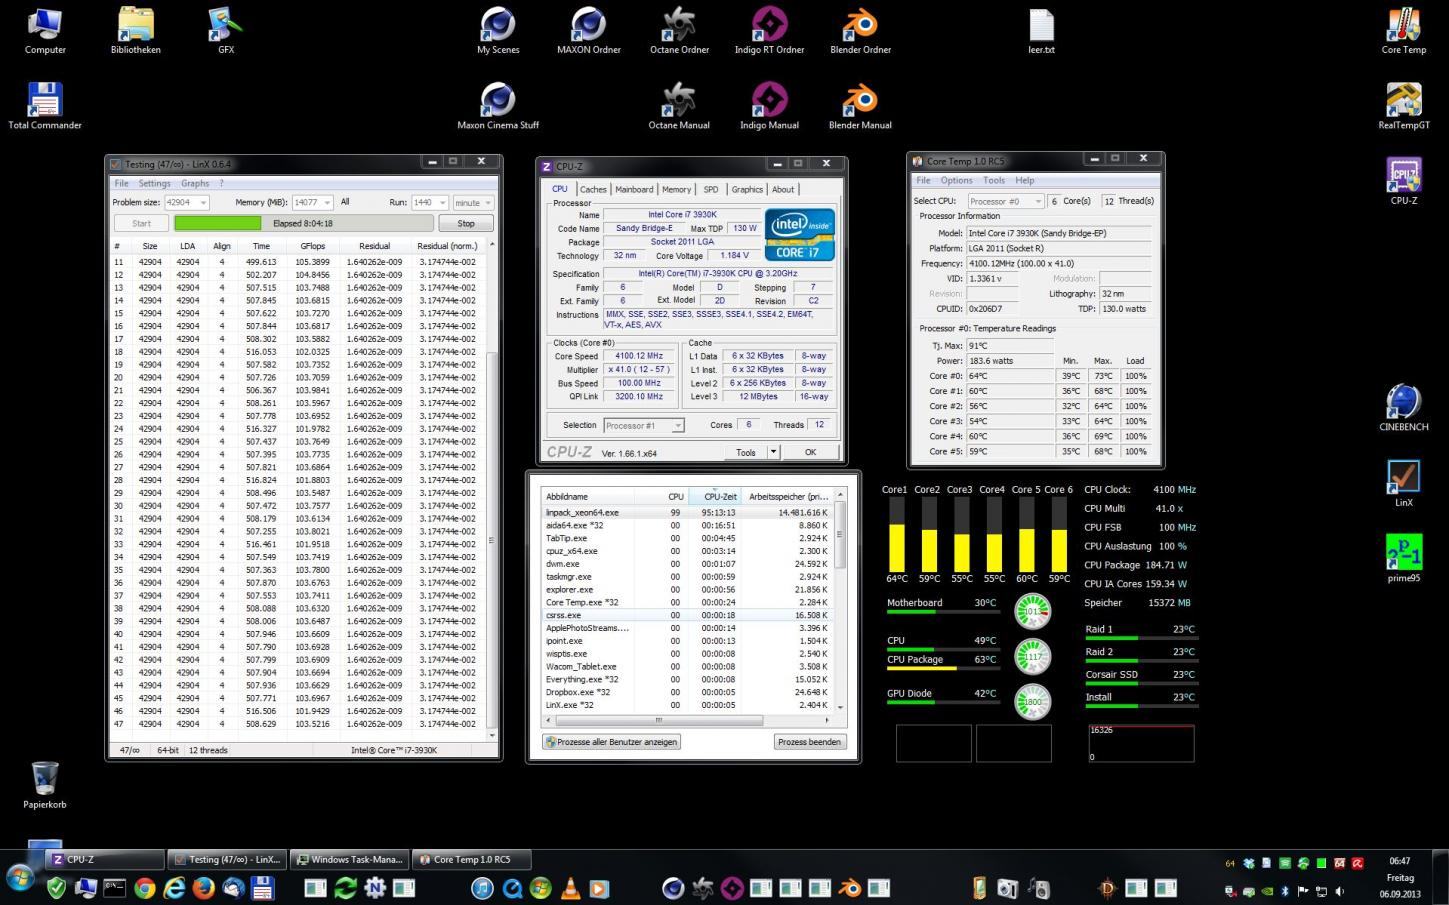This screenshot has height=905, width=1449.
Task: Open the Blender Ordner icon
Action: click(860, 31)
